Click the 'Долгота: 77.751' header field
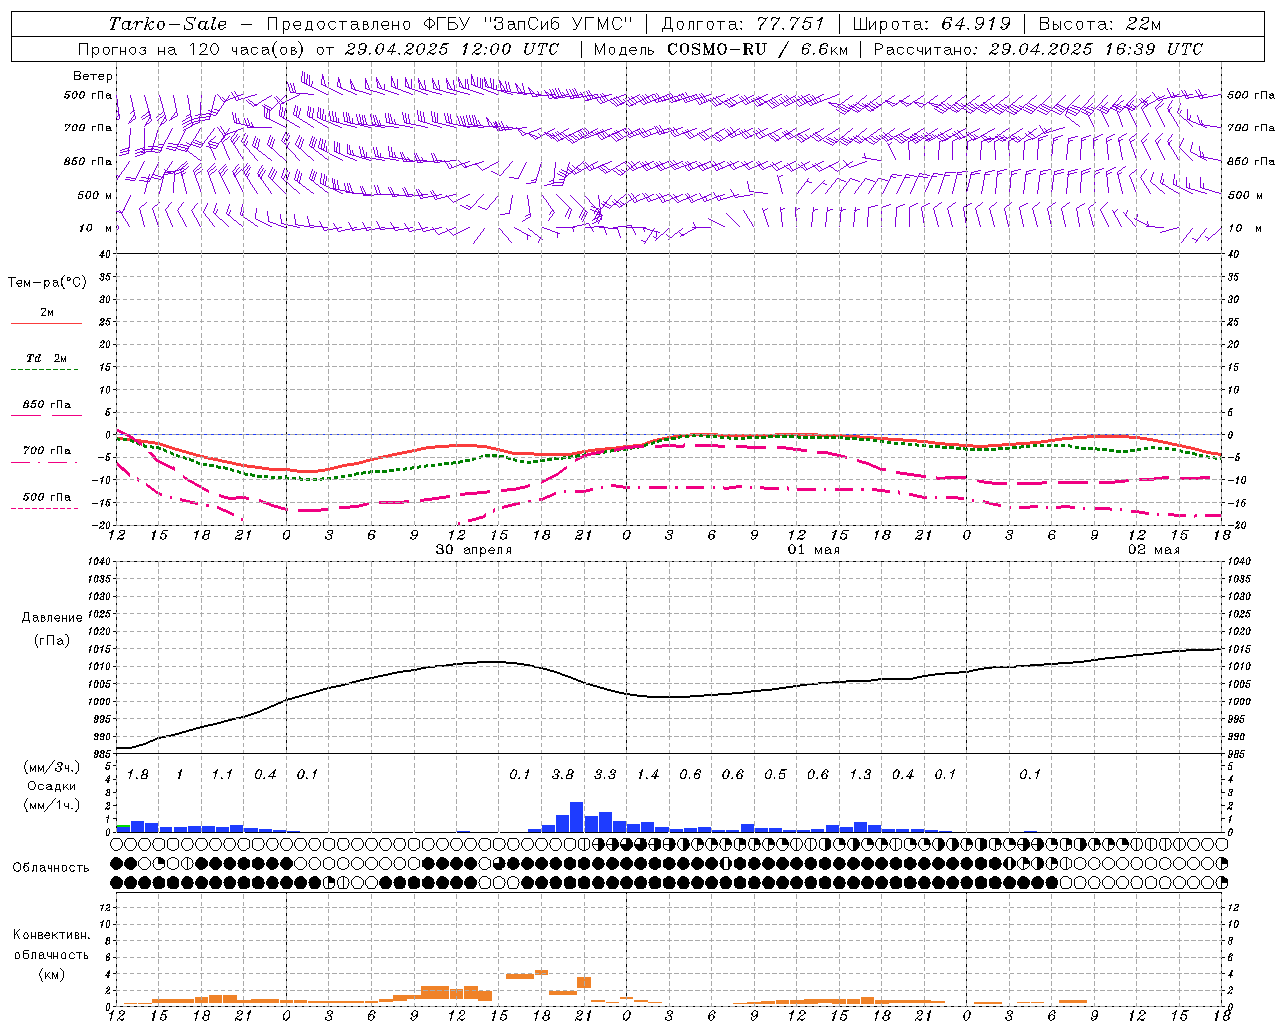This screenshot has height=1024, width=1280. point(743,24)
